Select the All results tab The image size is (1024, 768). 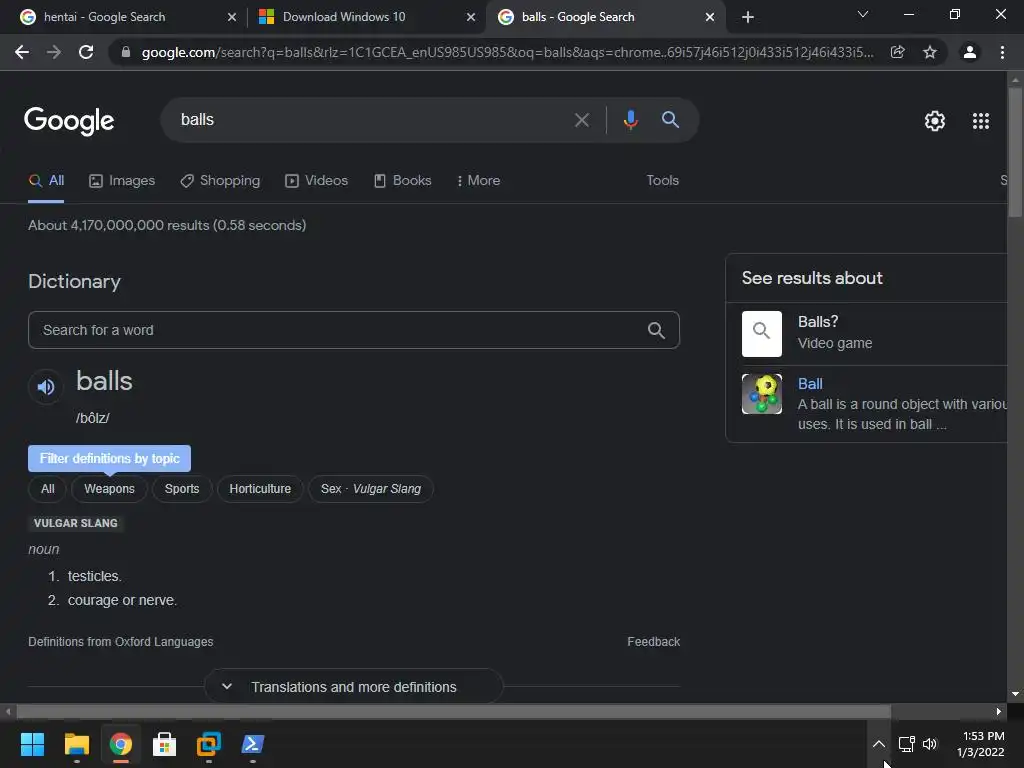pos(46,181)
